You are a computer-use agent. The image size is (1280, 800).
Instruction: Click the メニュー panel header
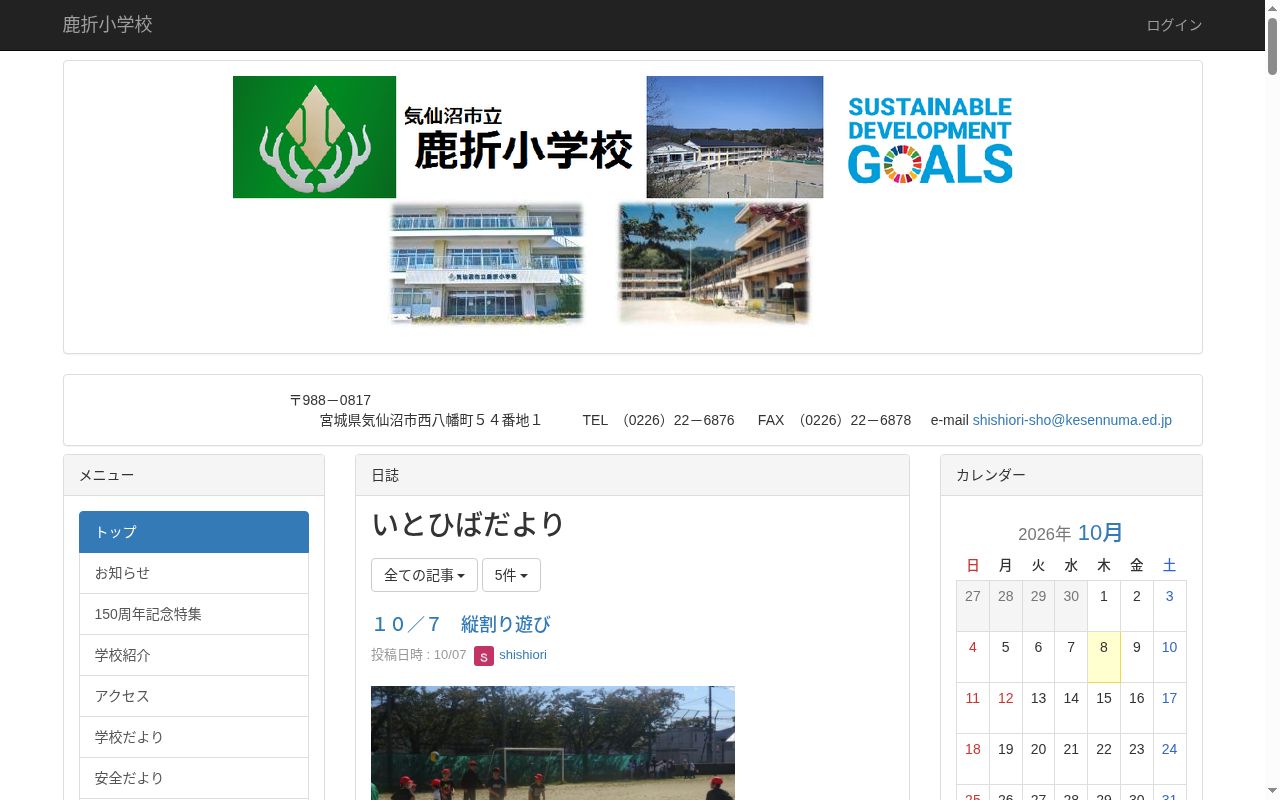point(194,475)
